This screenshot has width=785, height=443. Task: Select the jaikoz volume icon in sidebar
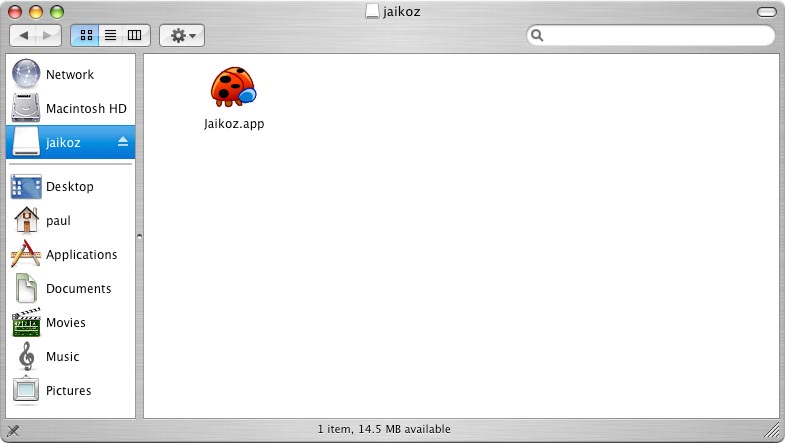[x=26, y=142]
